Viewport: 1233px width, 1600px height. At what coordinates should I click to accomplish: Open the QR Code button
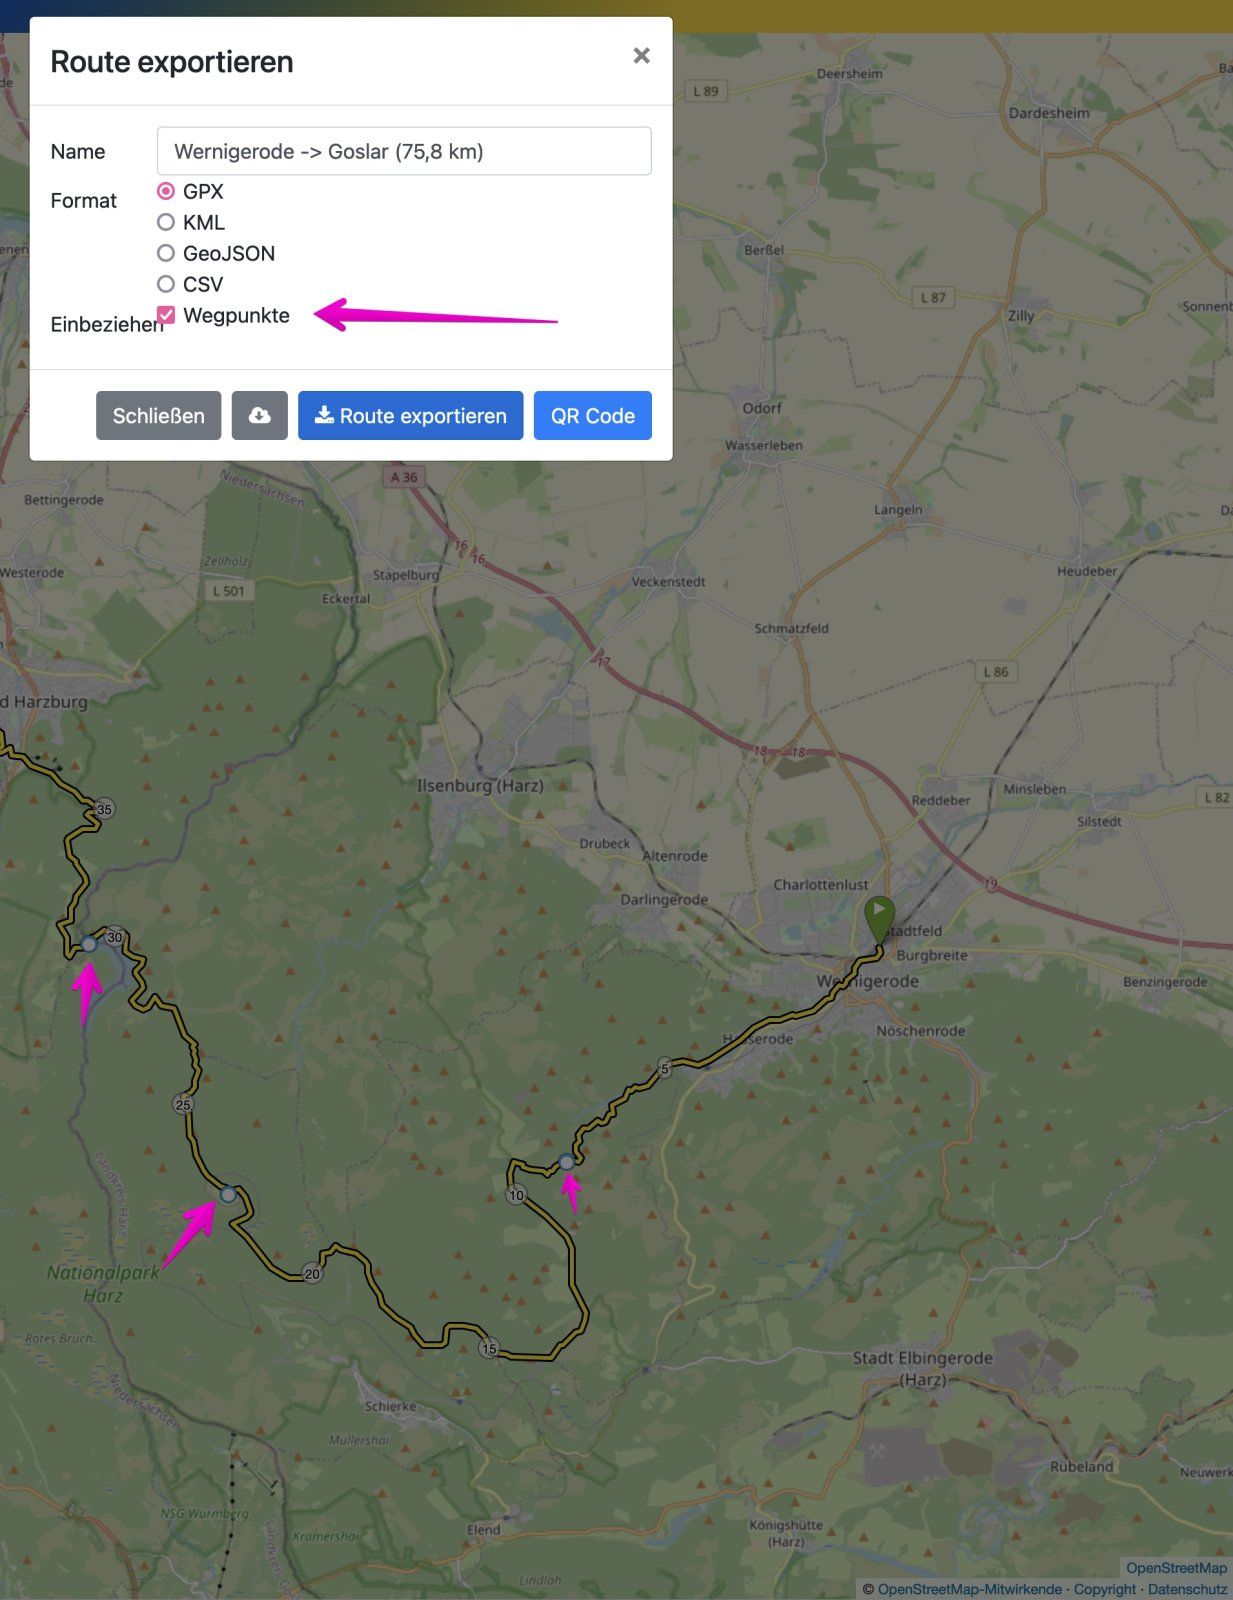click(592, 415)
